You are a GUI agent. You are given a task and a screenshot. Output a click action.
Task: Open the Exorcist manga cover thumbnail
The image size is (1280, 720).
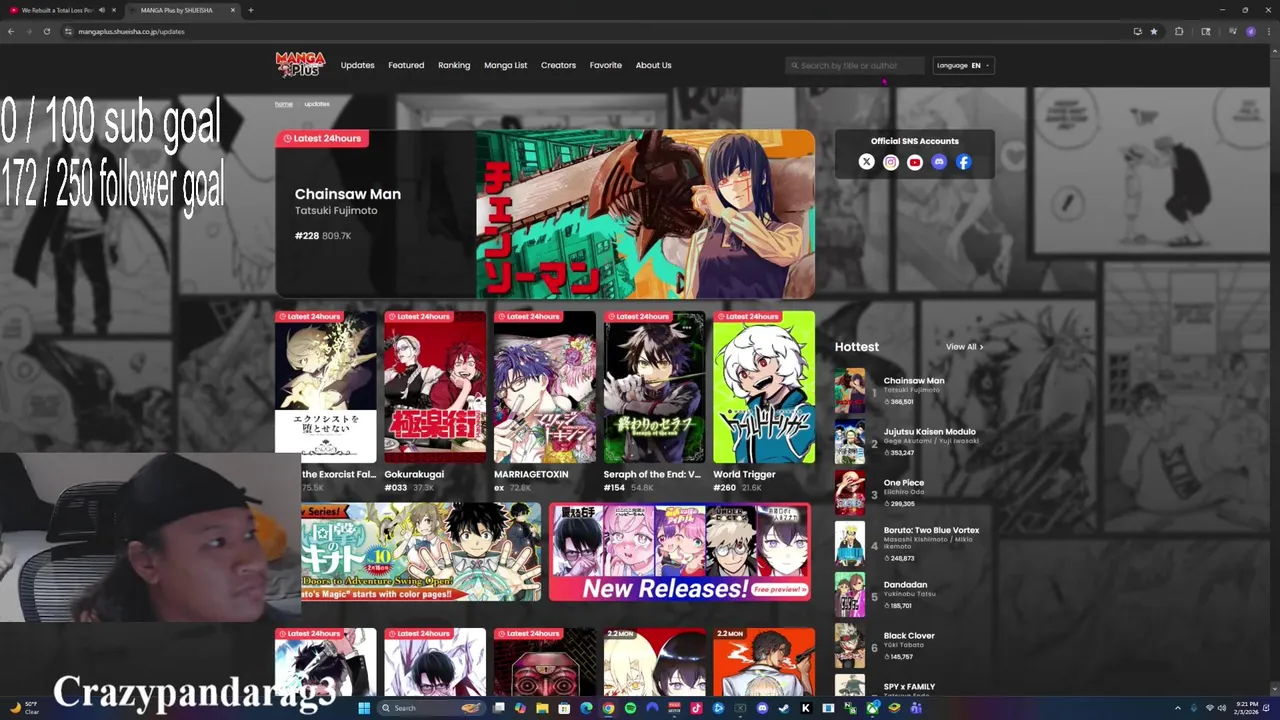coord(326,387)
